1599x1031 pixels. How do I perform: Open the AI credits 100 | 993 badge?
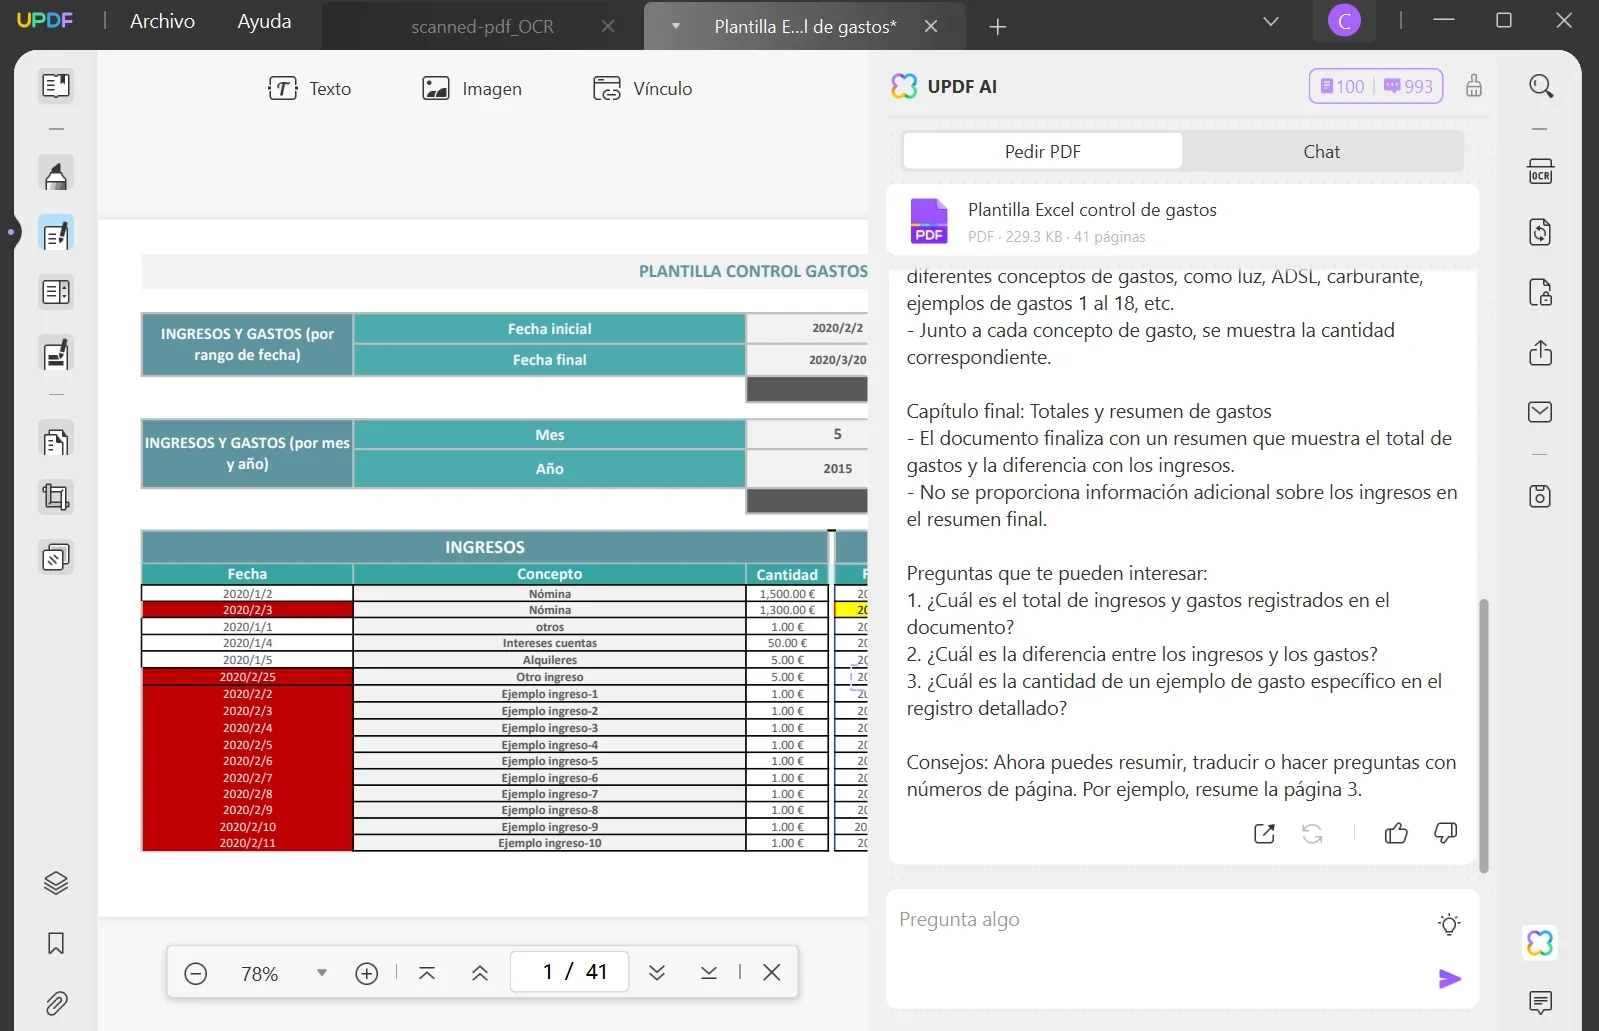(1376, 86)
